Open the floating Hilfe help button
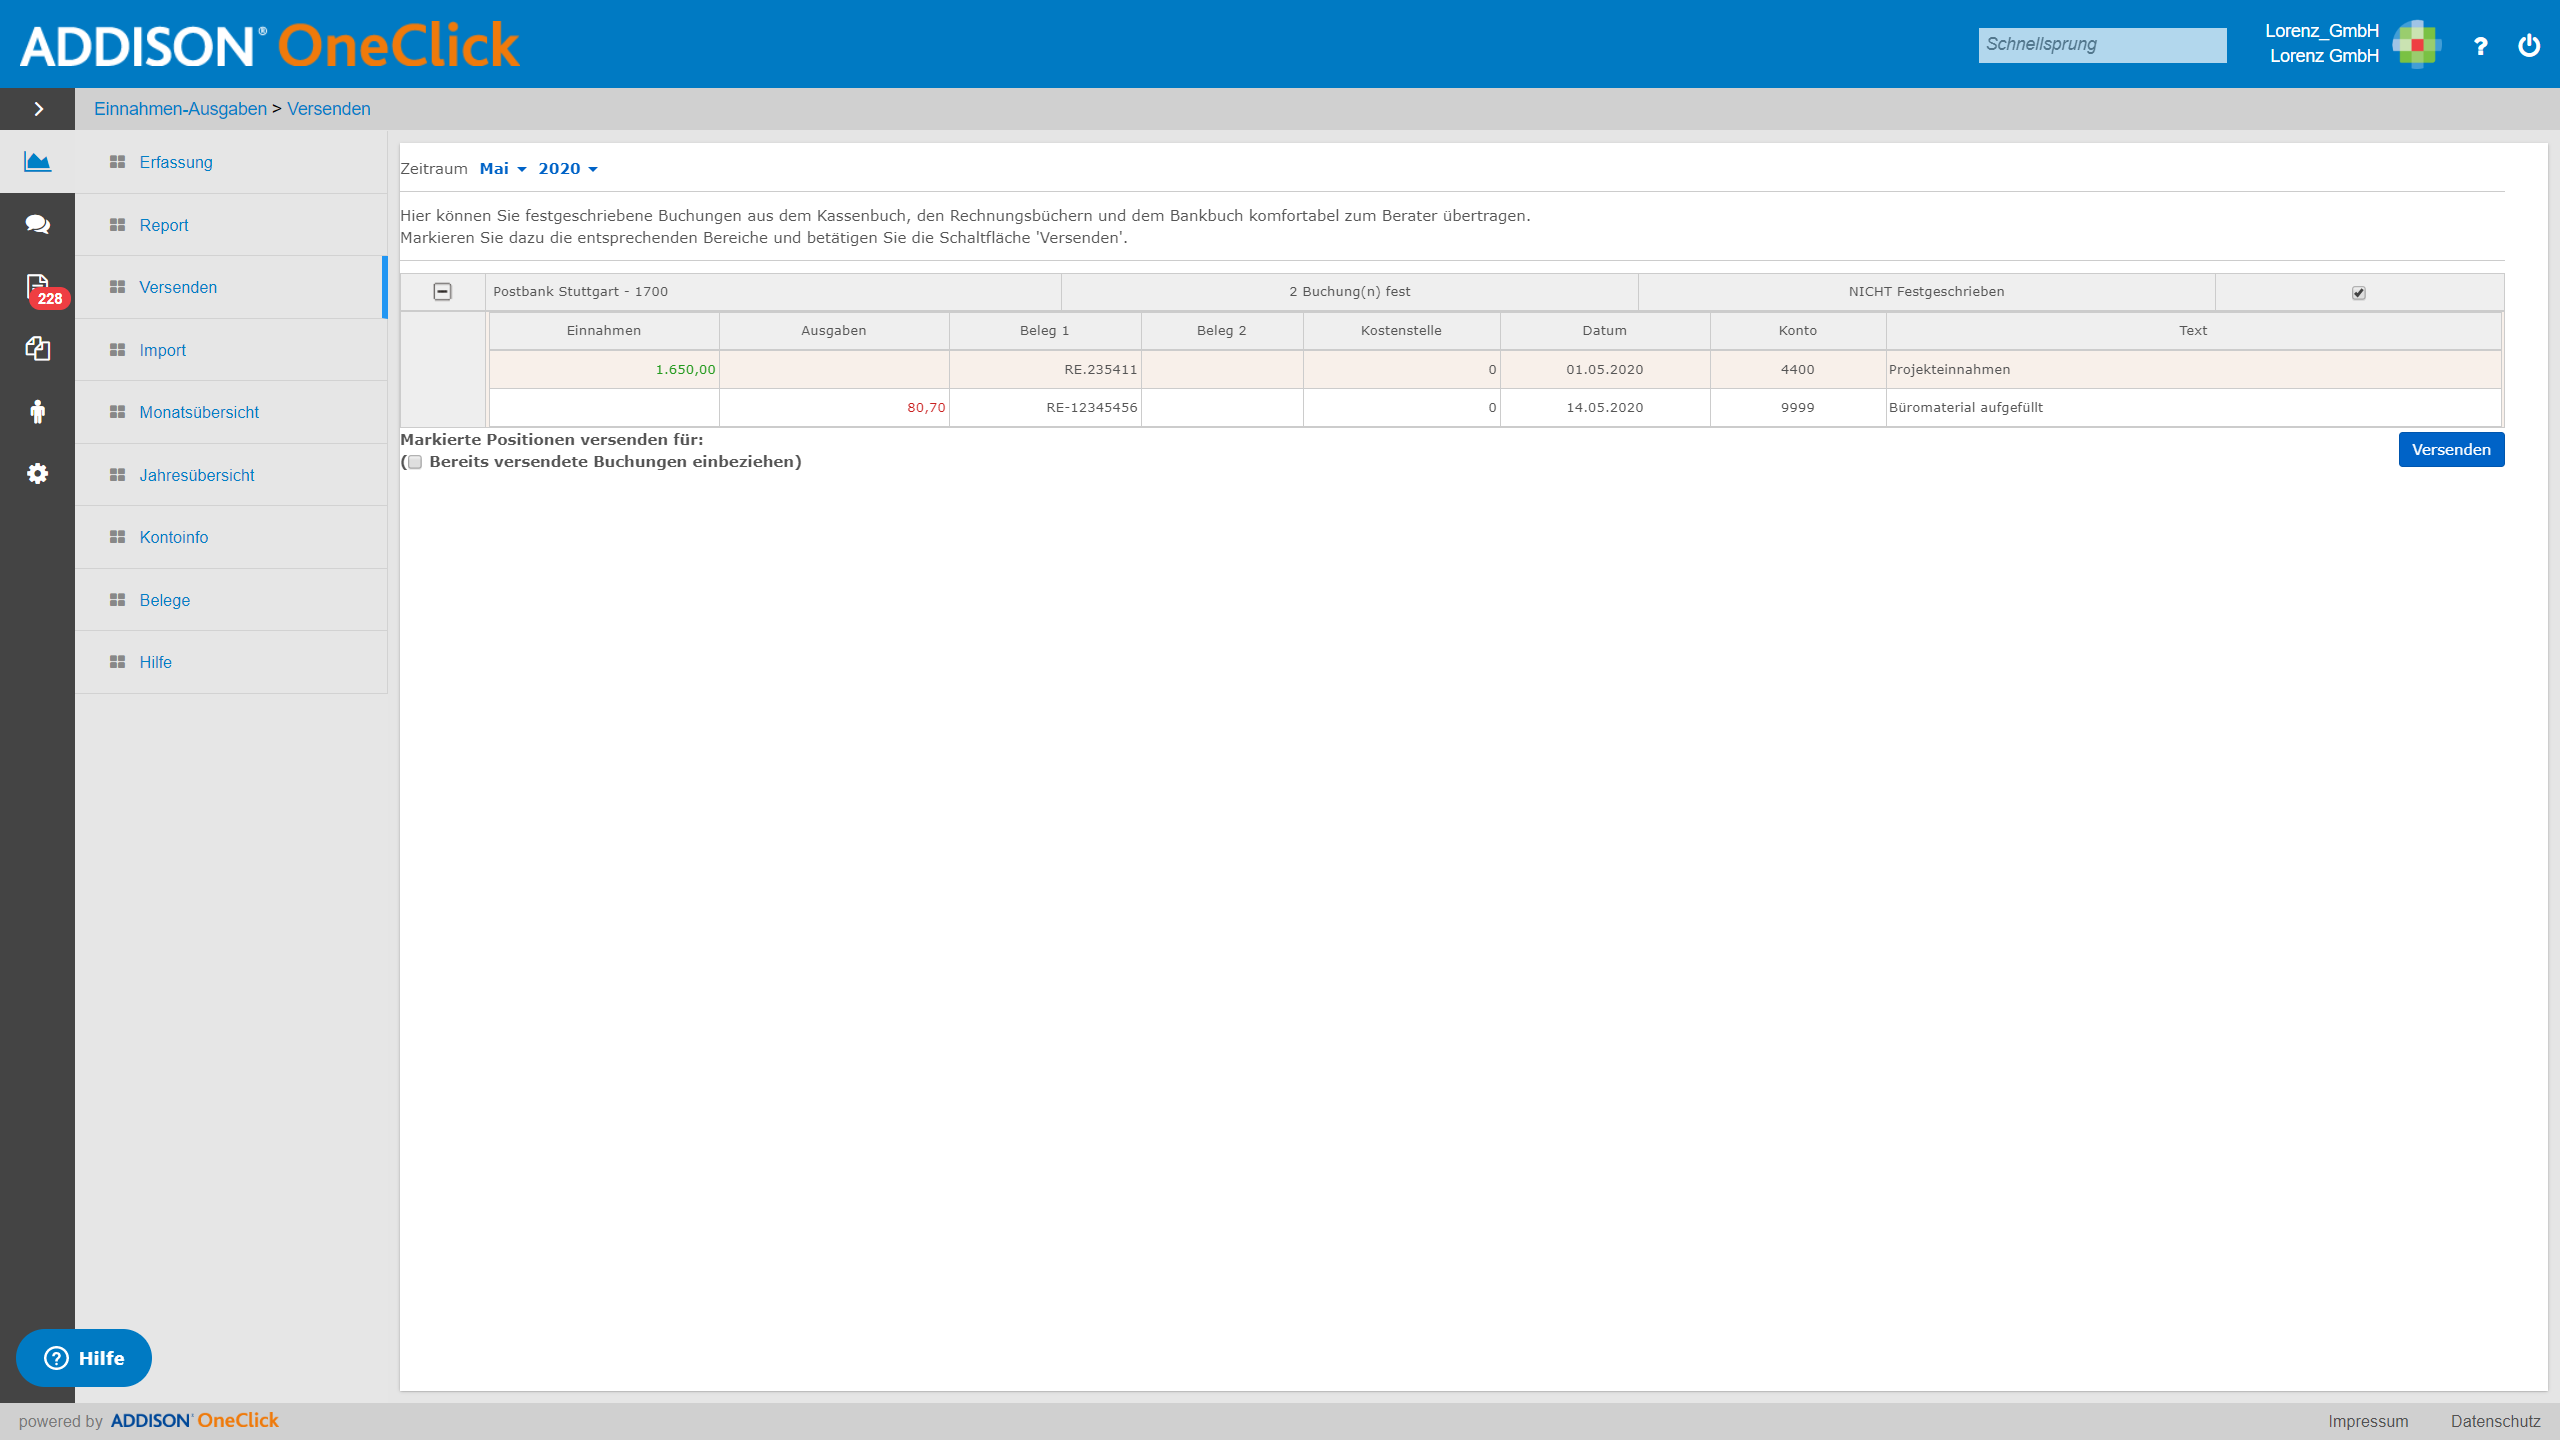This screenshot has width=2560, height=1440. point(84,1358)
